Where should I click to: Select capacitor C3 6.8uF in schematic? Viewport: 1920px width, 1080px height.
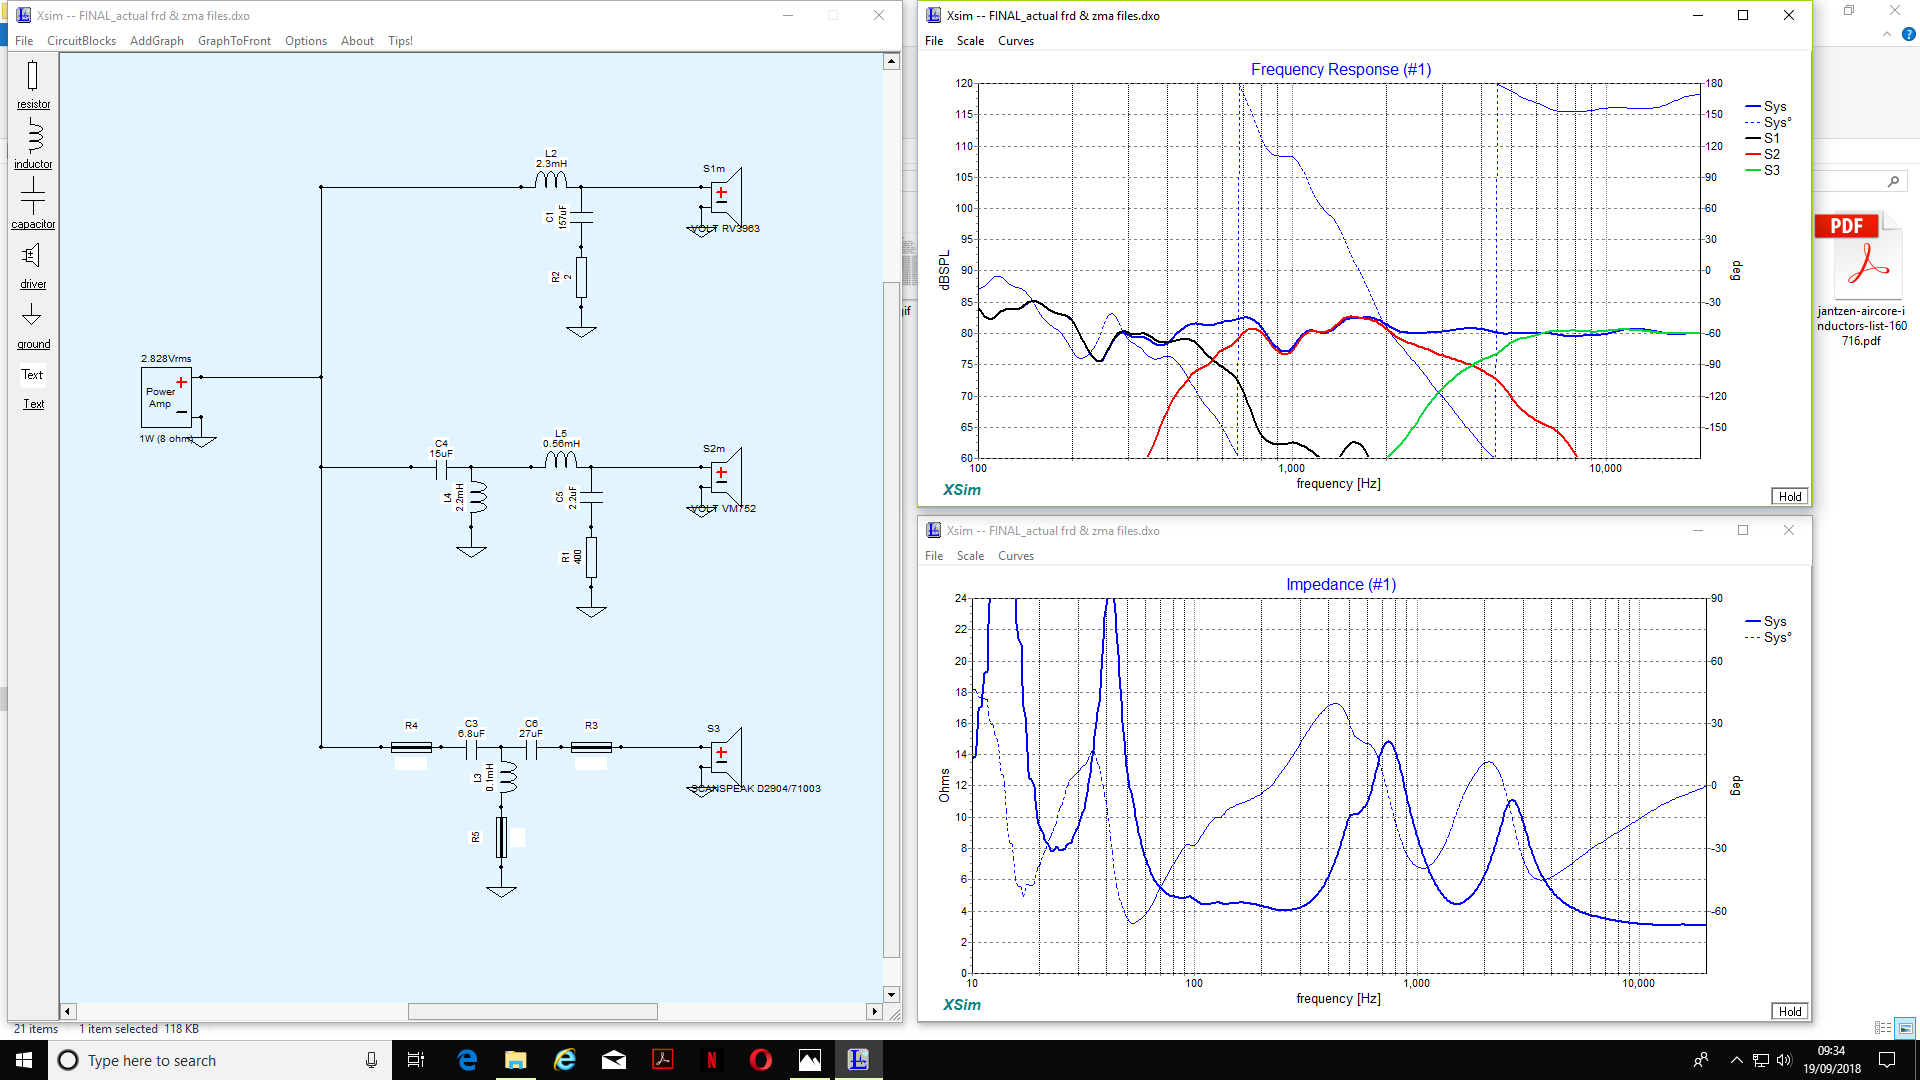click(x=471, y=747)
